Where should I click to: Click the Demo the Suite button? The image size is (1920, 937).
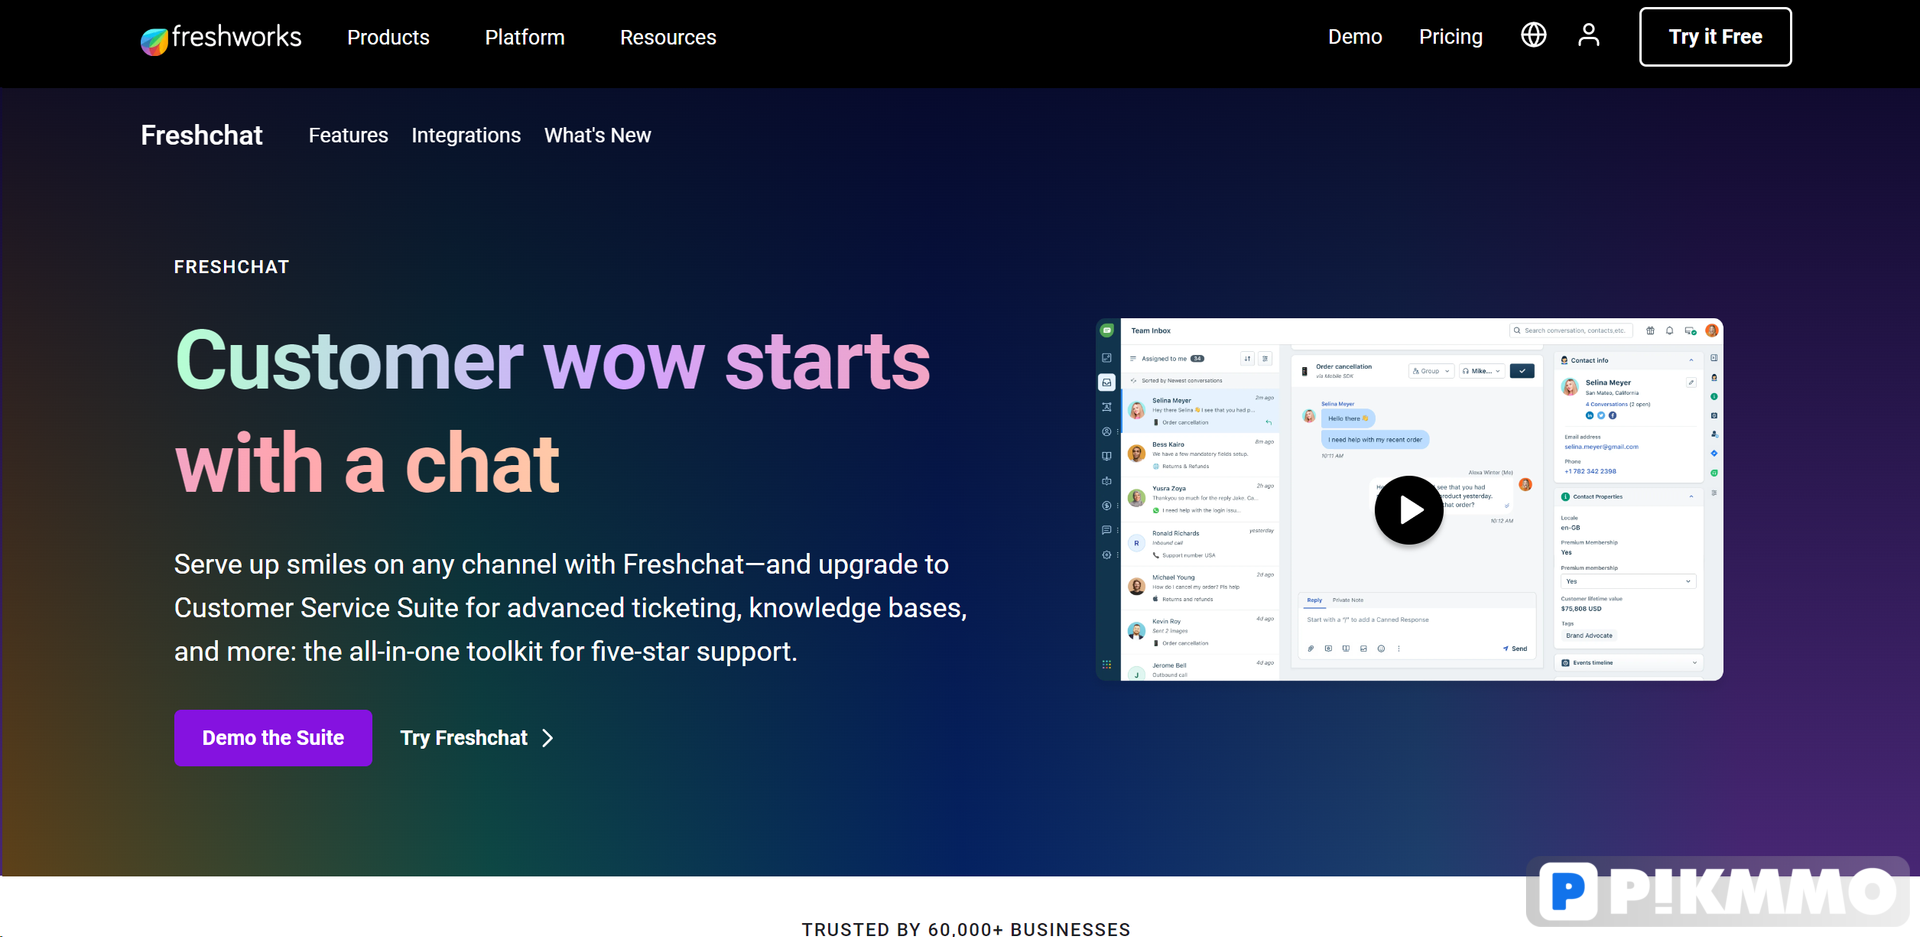(x=273, y=738)
